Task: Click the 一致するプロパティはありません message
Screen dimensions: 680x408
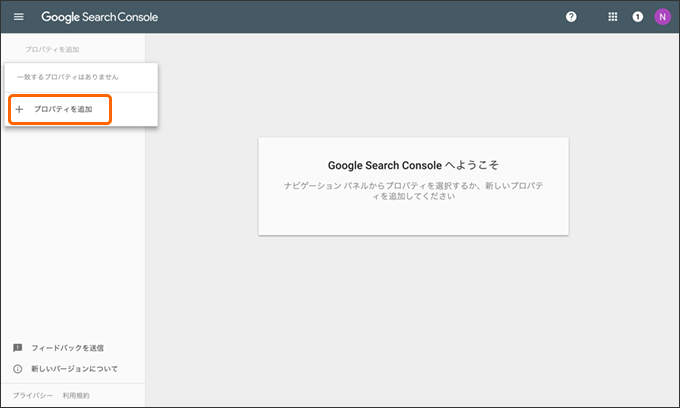Action: (68, 77)
